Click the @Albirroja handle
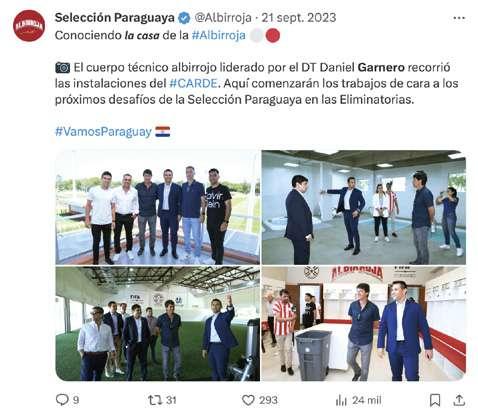Screen dimensions: 478x419 point(223,18)
